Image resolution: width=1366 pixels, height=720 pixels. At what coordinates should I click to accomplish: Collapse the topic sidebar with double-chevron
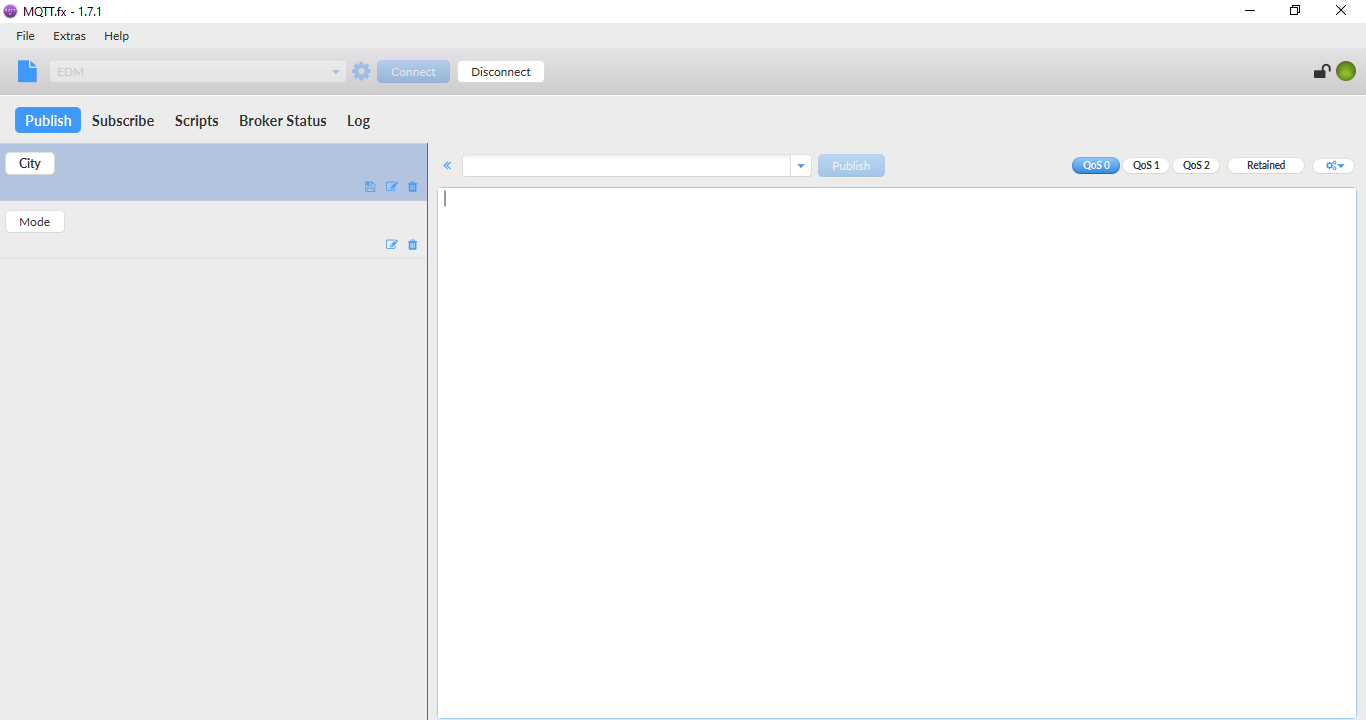[447, 165]
